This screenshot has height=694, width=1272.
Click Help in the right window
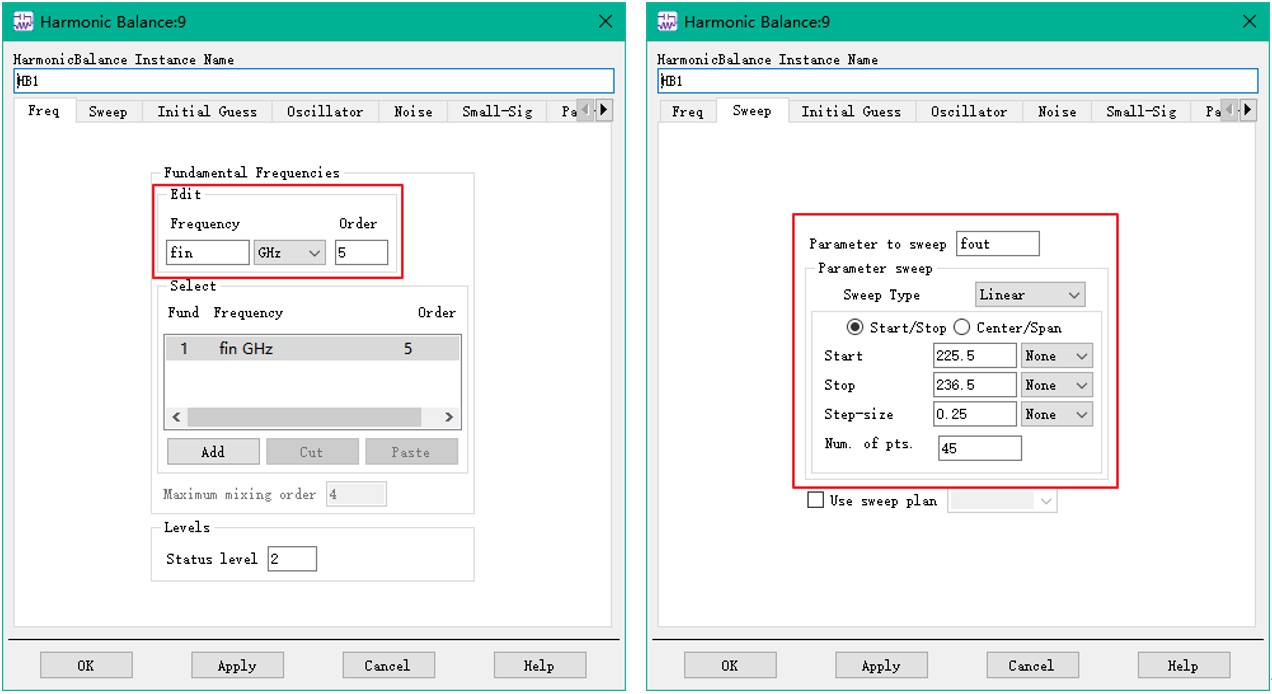(x=1184, y=665)
